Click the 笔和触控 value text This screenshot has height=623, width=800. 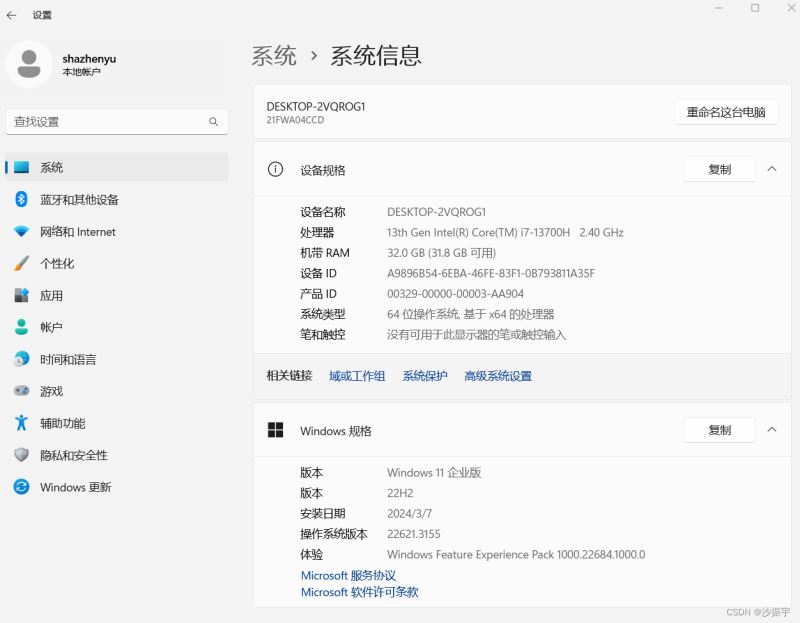[476, 334]
